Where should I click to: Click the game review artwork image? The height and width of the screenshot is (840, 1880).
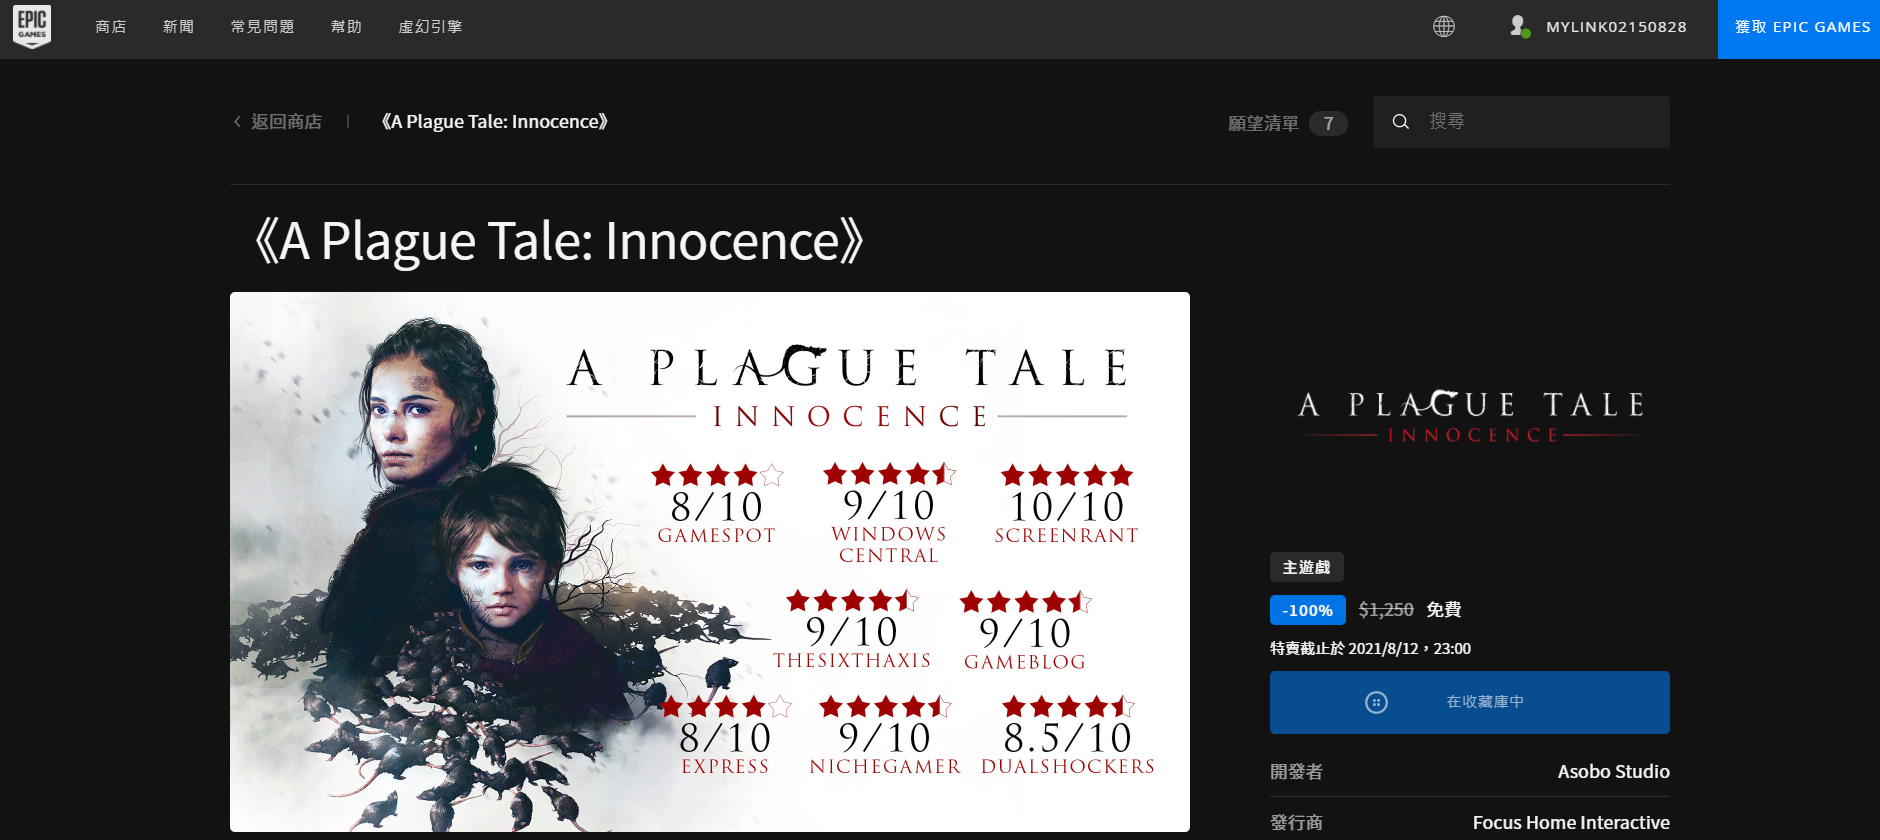coord(710,562)
